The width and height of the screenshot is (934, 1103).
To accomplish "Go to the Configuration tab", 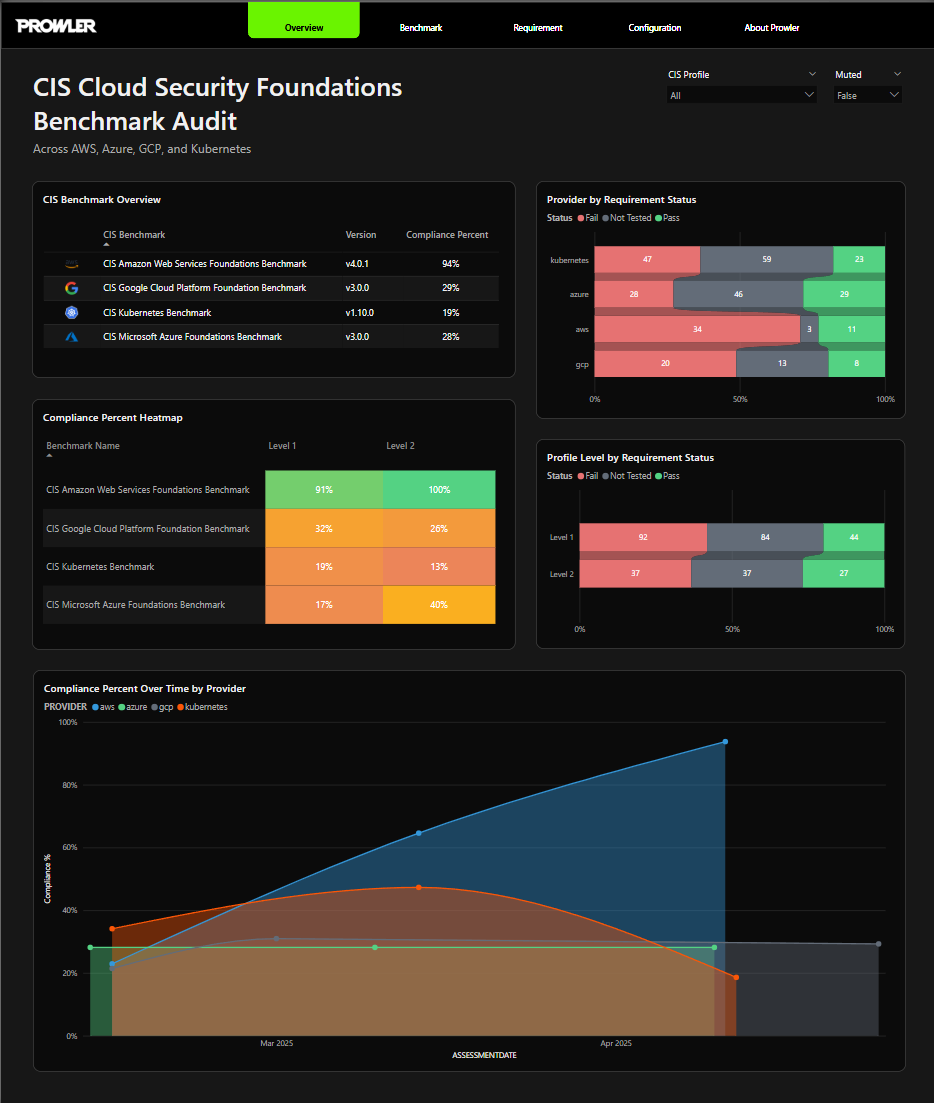I will click(654, 27).
